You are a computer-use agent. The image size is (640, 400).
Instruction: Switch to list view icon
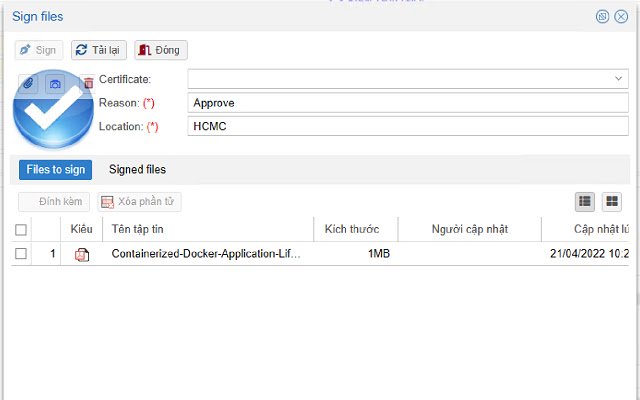pos(584,202)
